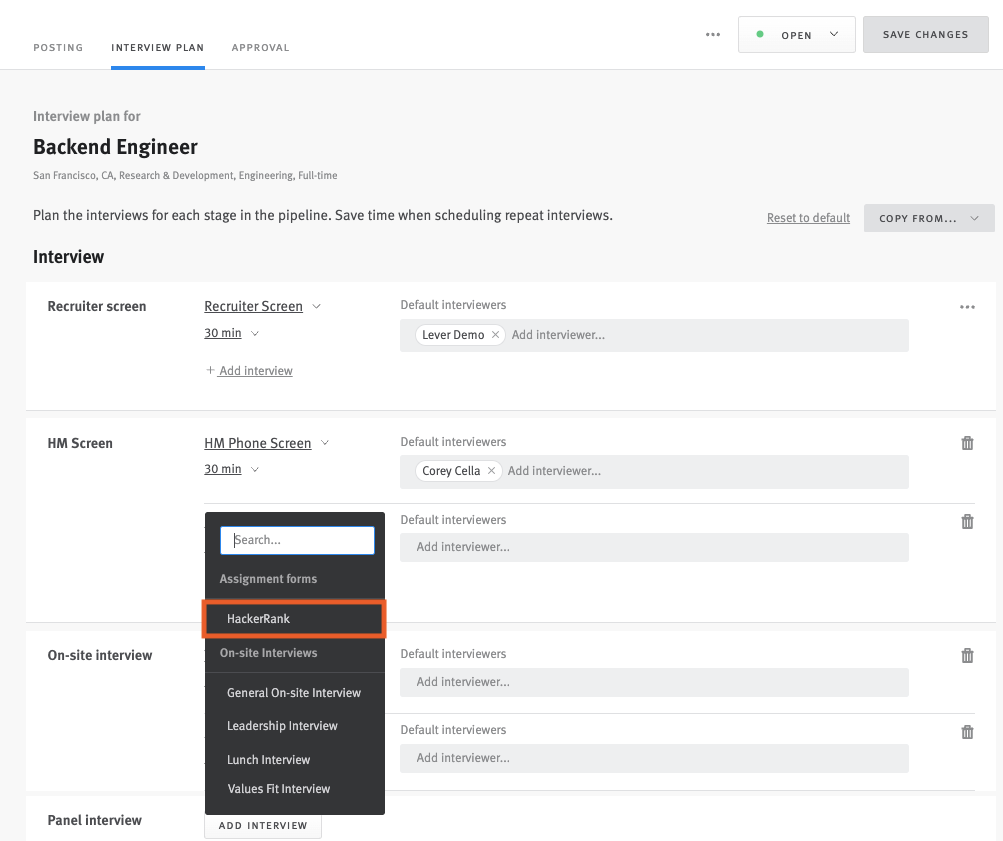Switch to the APPROVAL tab
1003x841 pixels.
pos(260,47)
